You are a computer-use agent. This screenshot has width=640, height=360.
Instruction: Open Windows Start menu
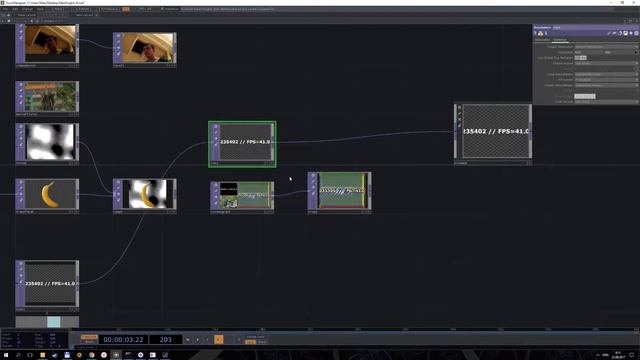tap(6, 355)
